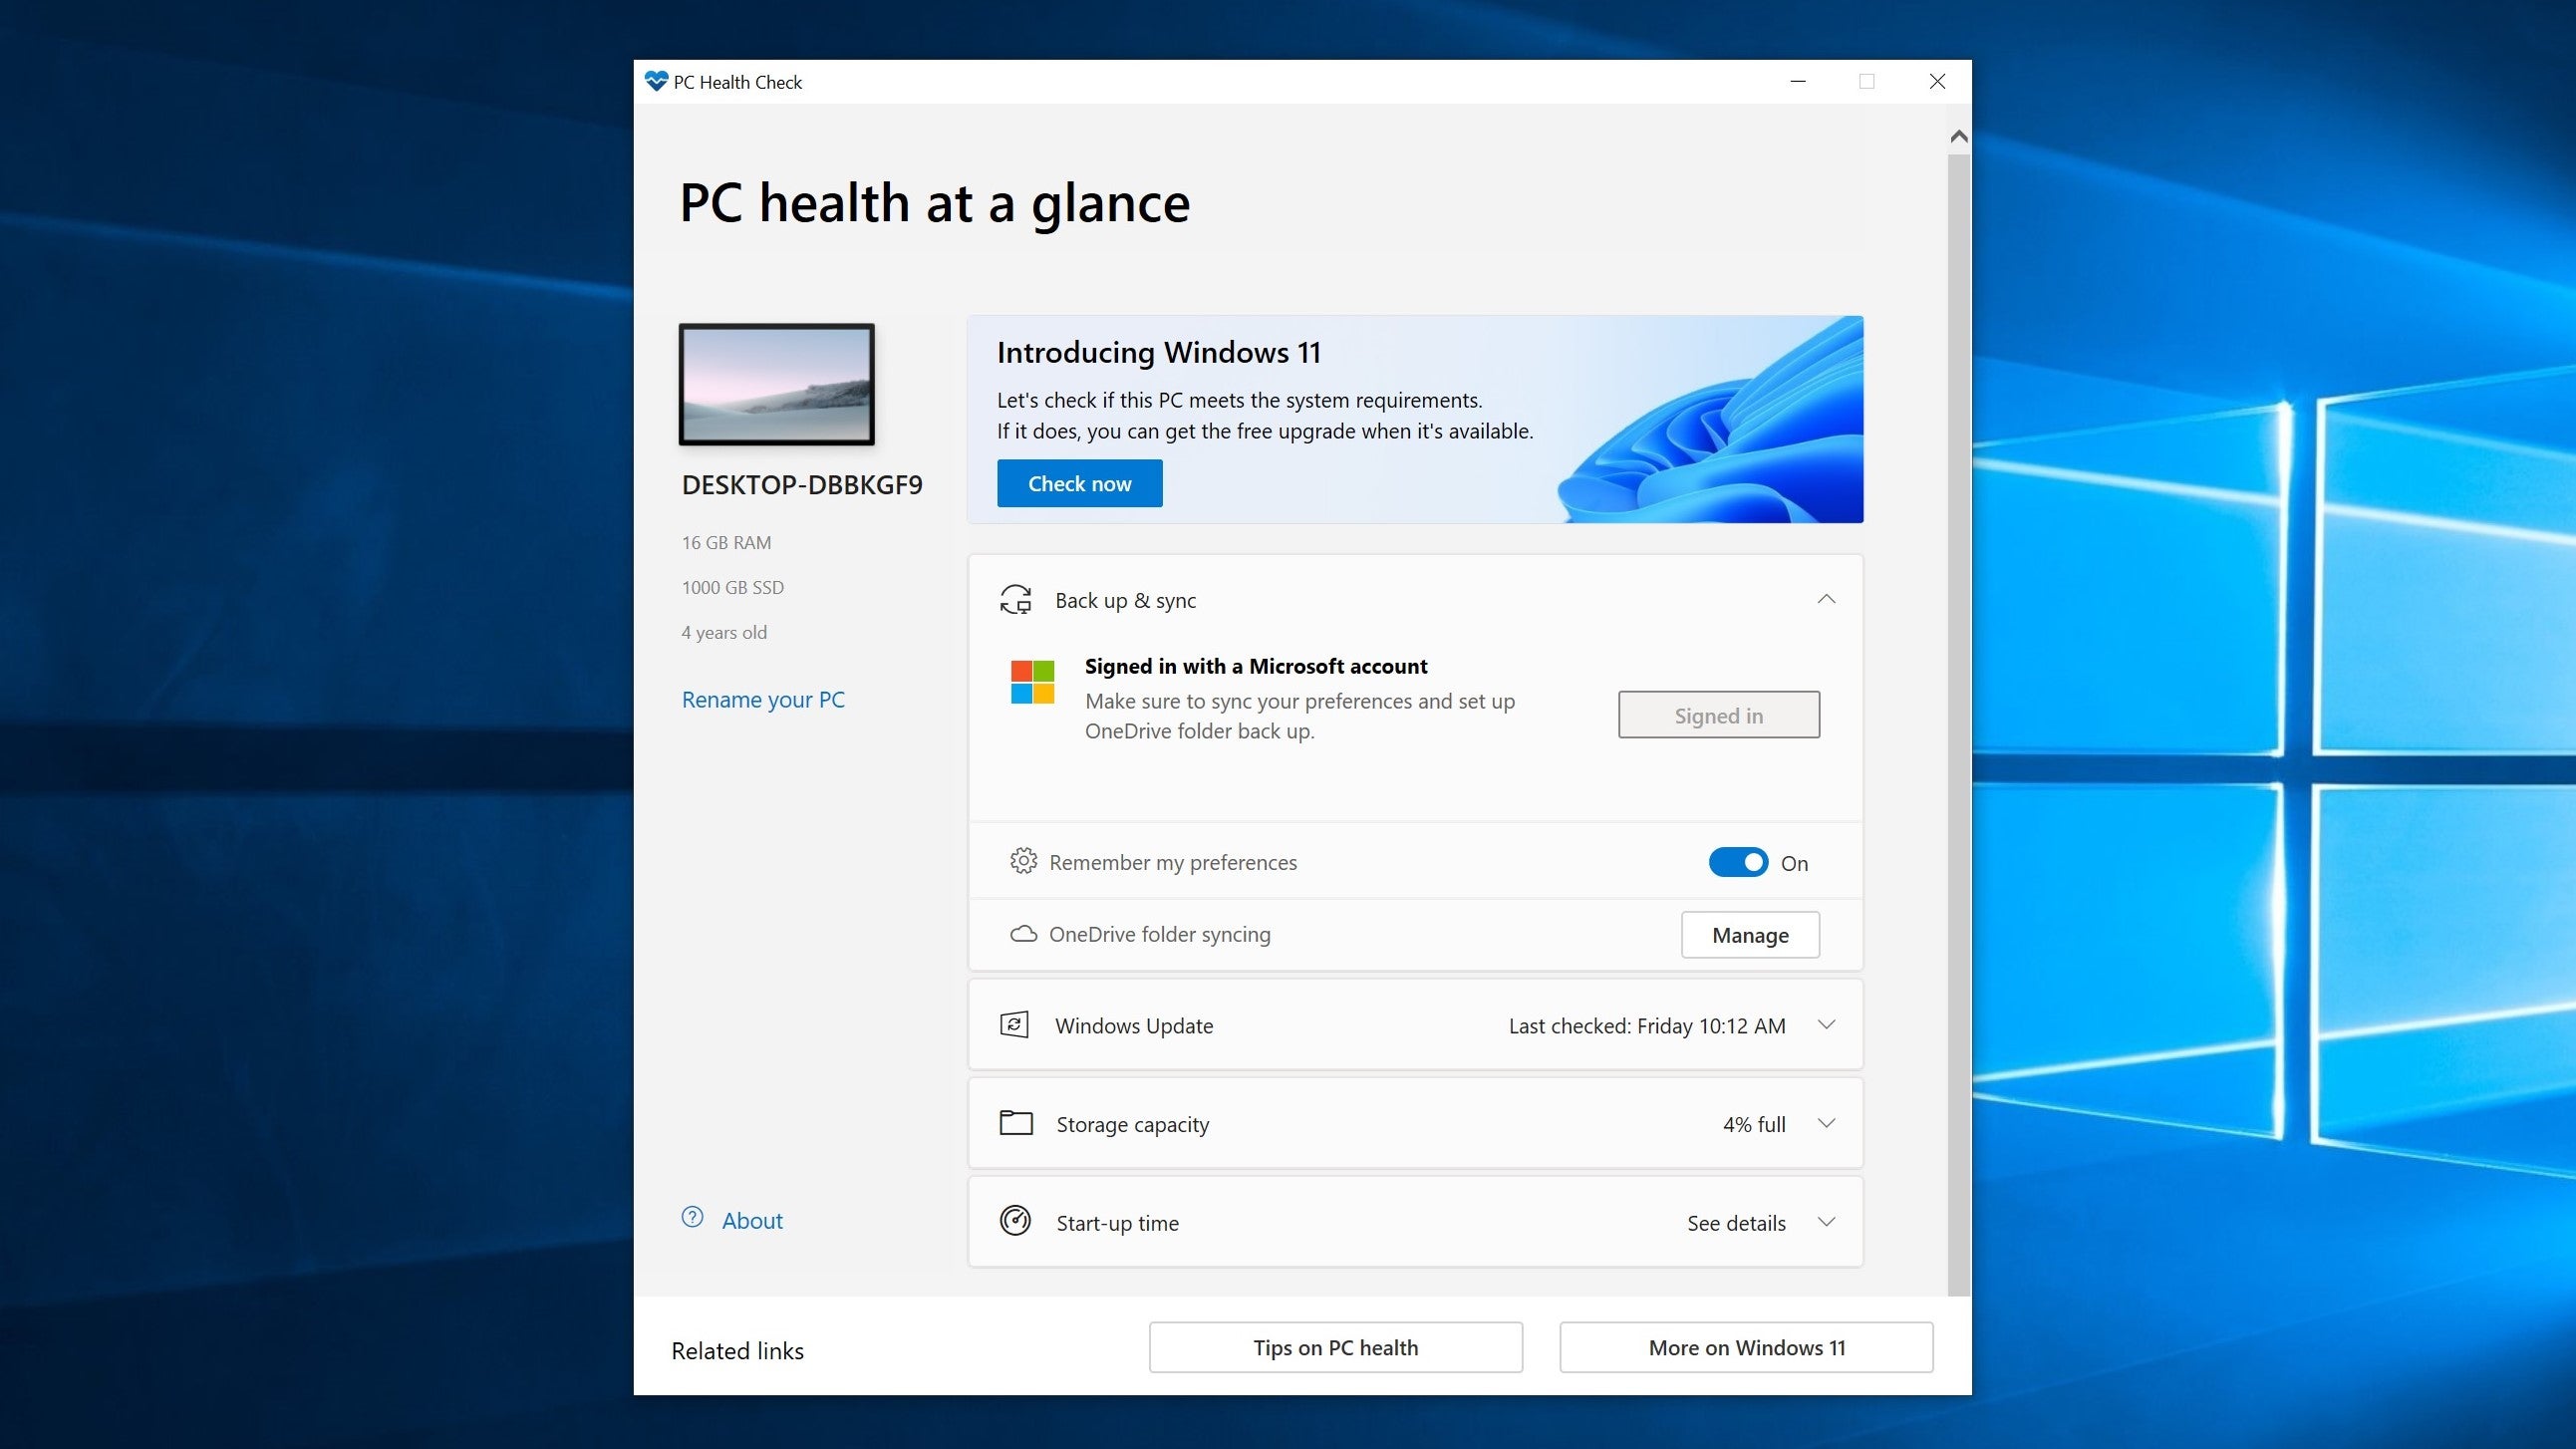
Task: Click the Check now button for Windows 11
Action: pos(1079,481)
